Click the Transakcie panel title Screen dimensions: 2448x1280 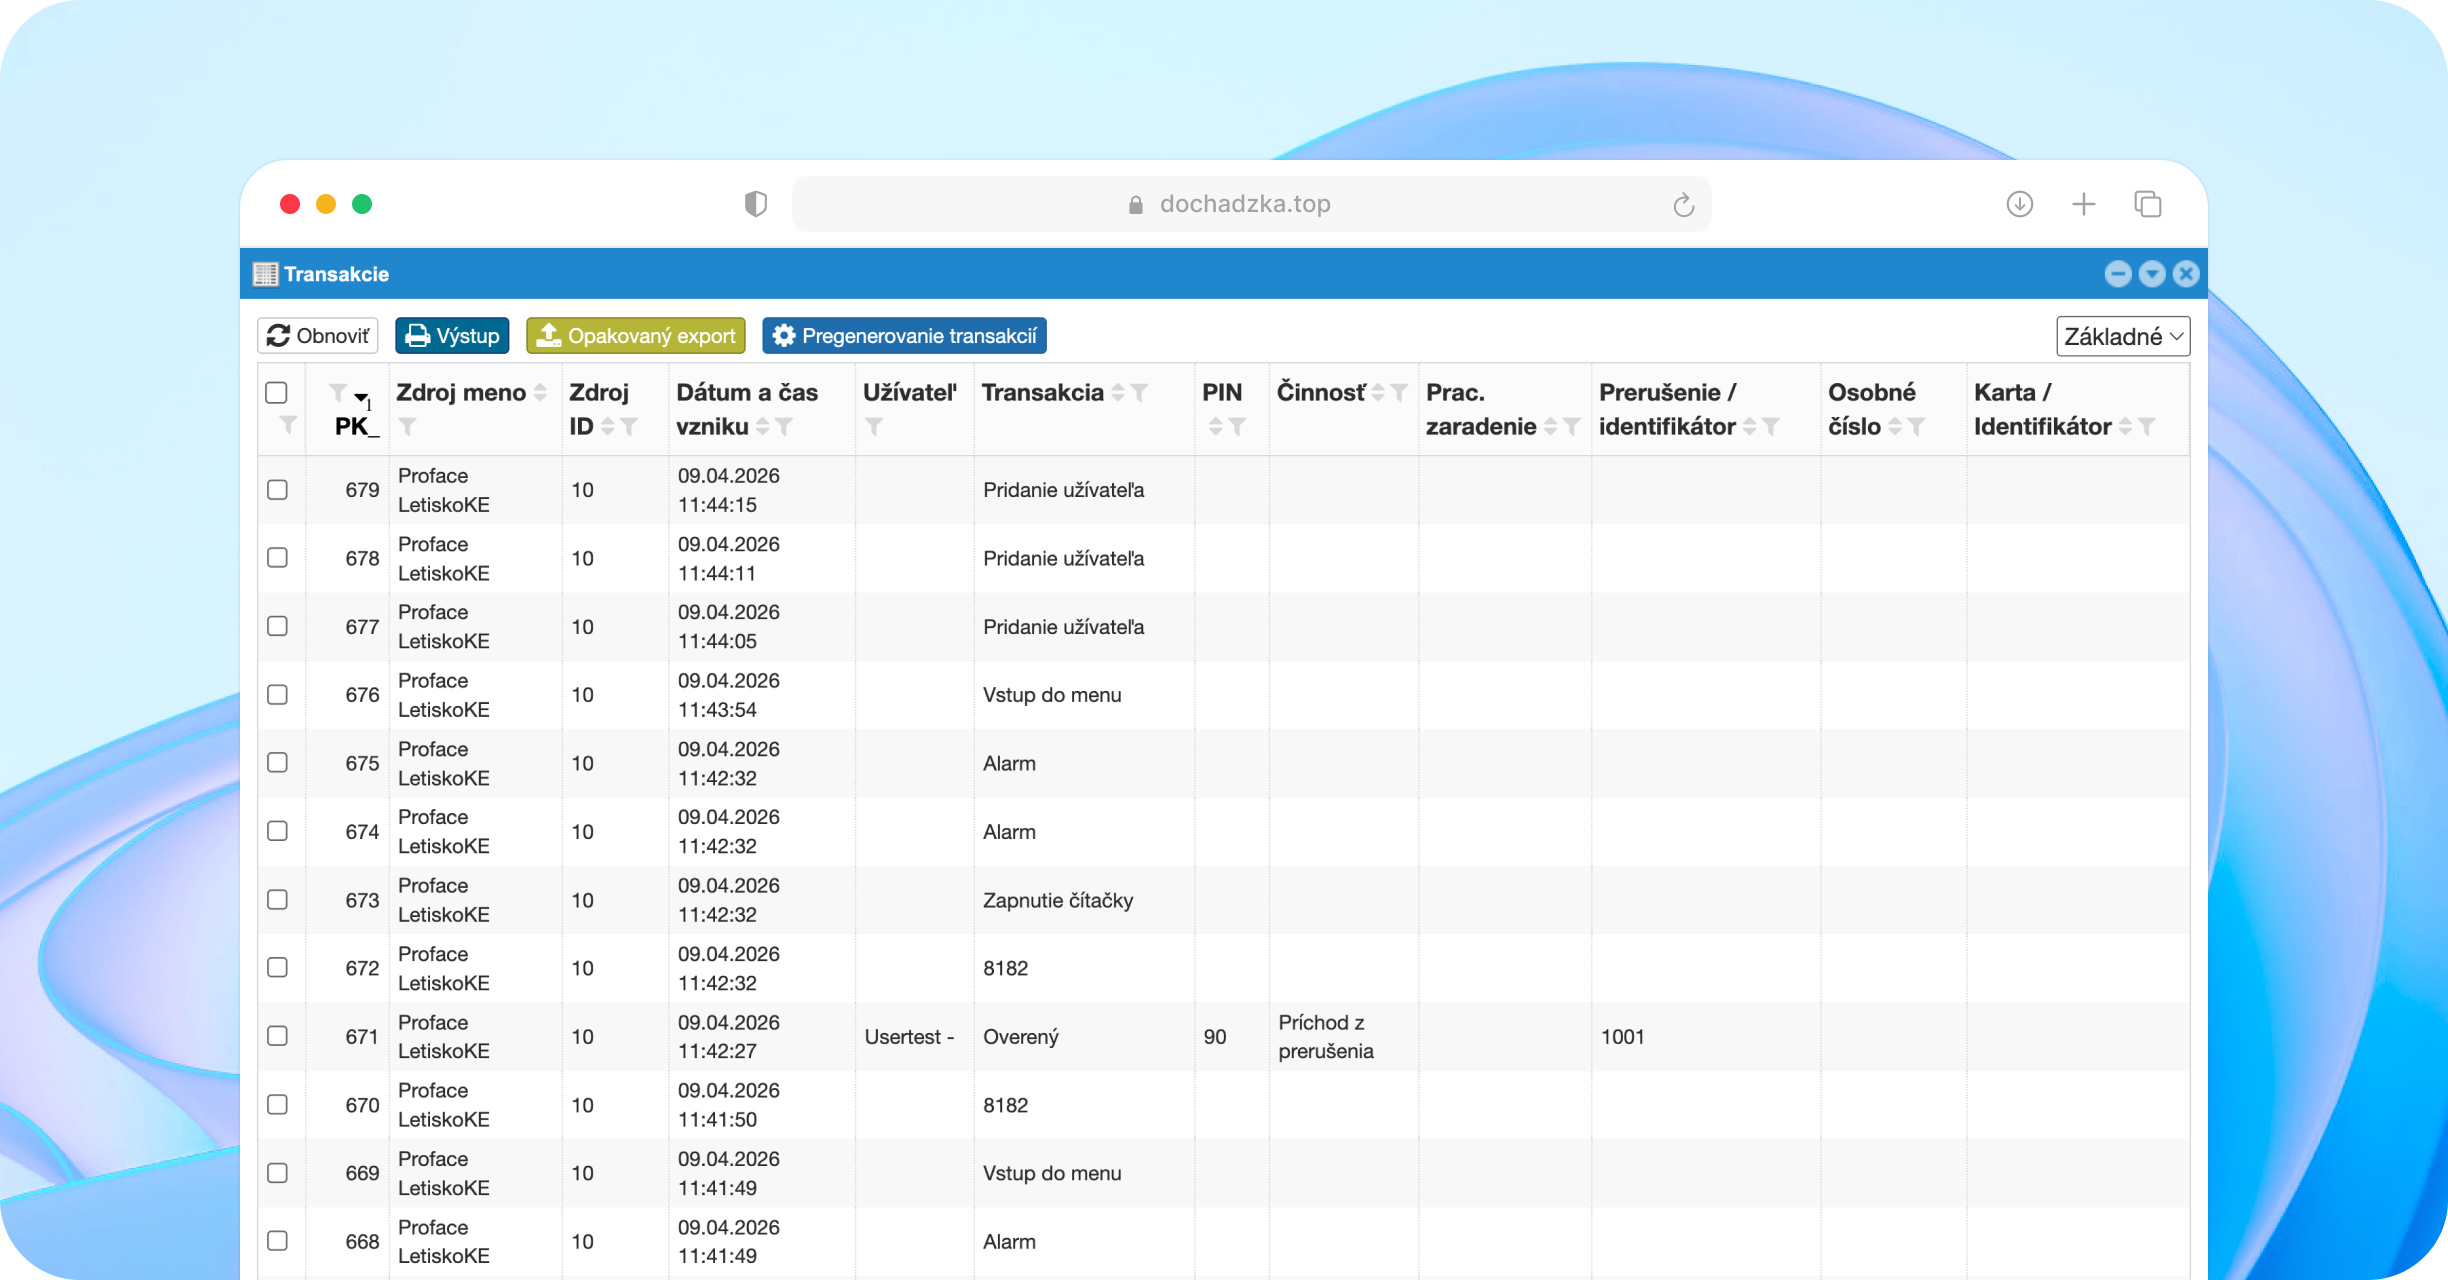(336, 274)
